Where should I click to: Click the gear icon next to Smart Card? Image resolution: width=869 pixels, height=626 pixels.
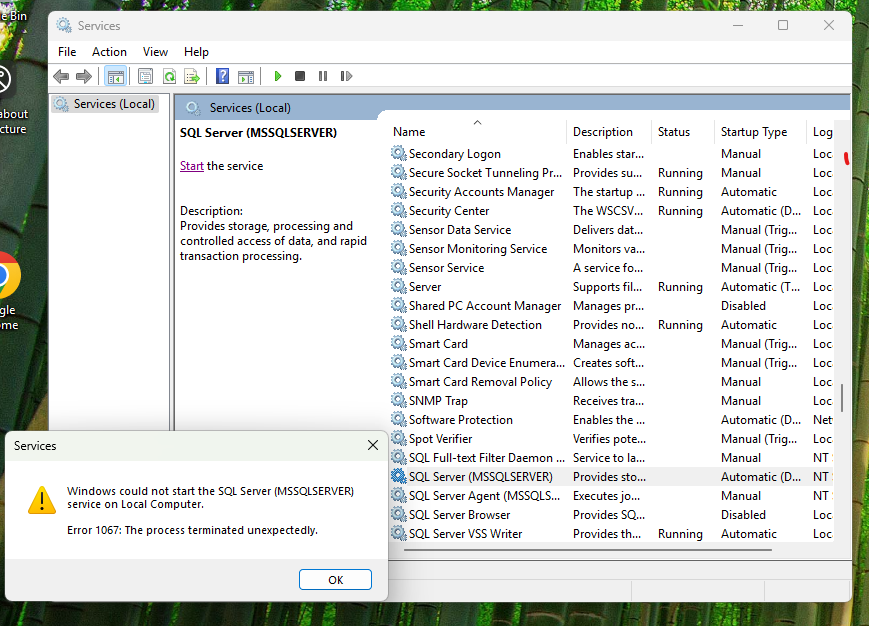(398, 343)
